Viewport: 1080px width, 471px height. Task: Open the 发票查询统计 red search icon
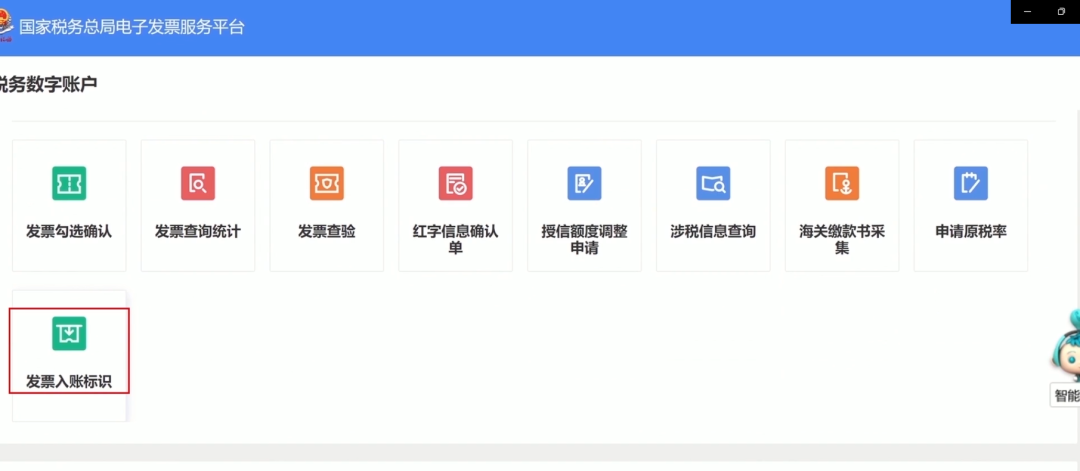[198, 183]
